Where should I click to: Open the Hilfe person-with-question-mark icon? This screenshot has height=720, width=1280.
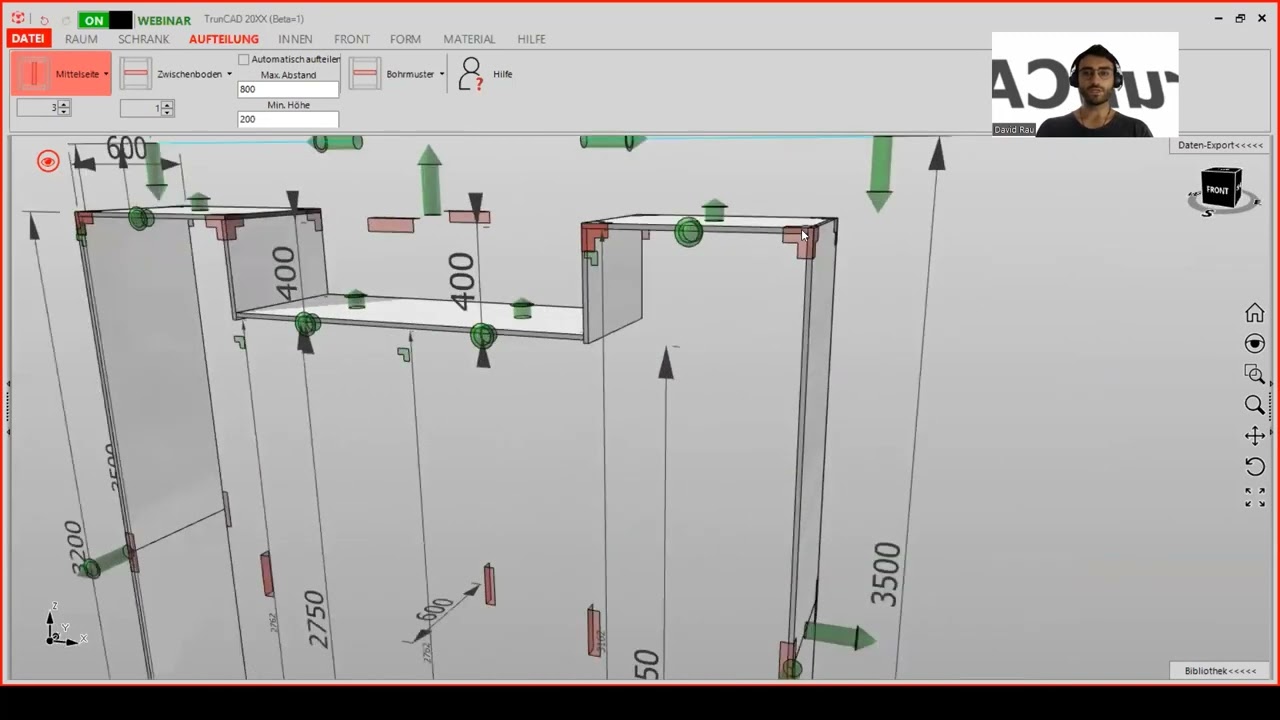[470, 74]
